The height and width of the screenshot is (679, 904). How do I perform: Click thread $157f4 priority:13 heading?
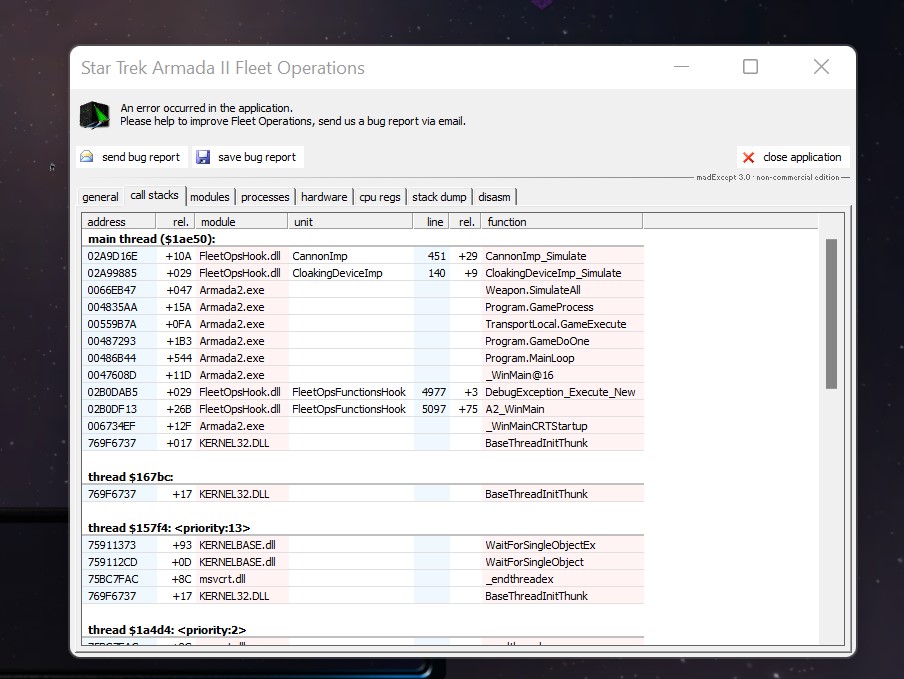coord(169,528)
